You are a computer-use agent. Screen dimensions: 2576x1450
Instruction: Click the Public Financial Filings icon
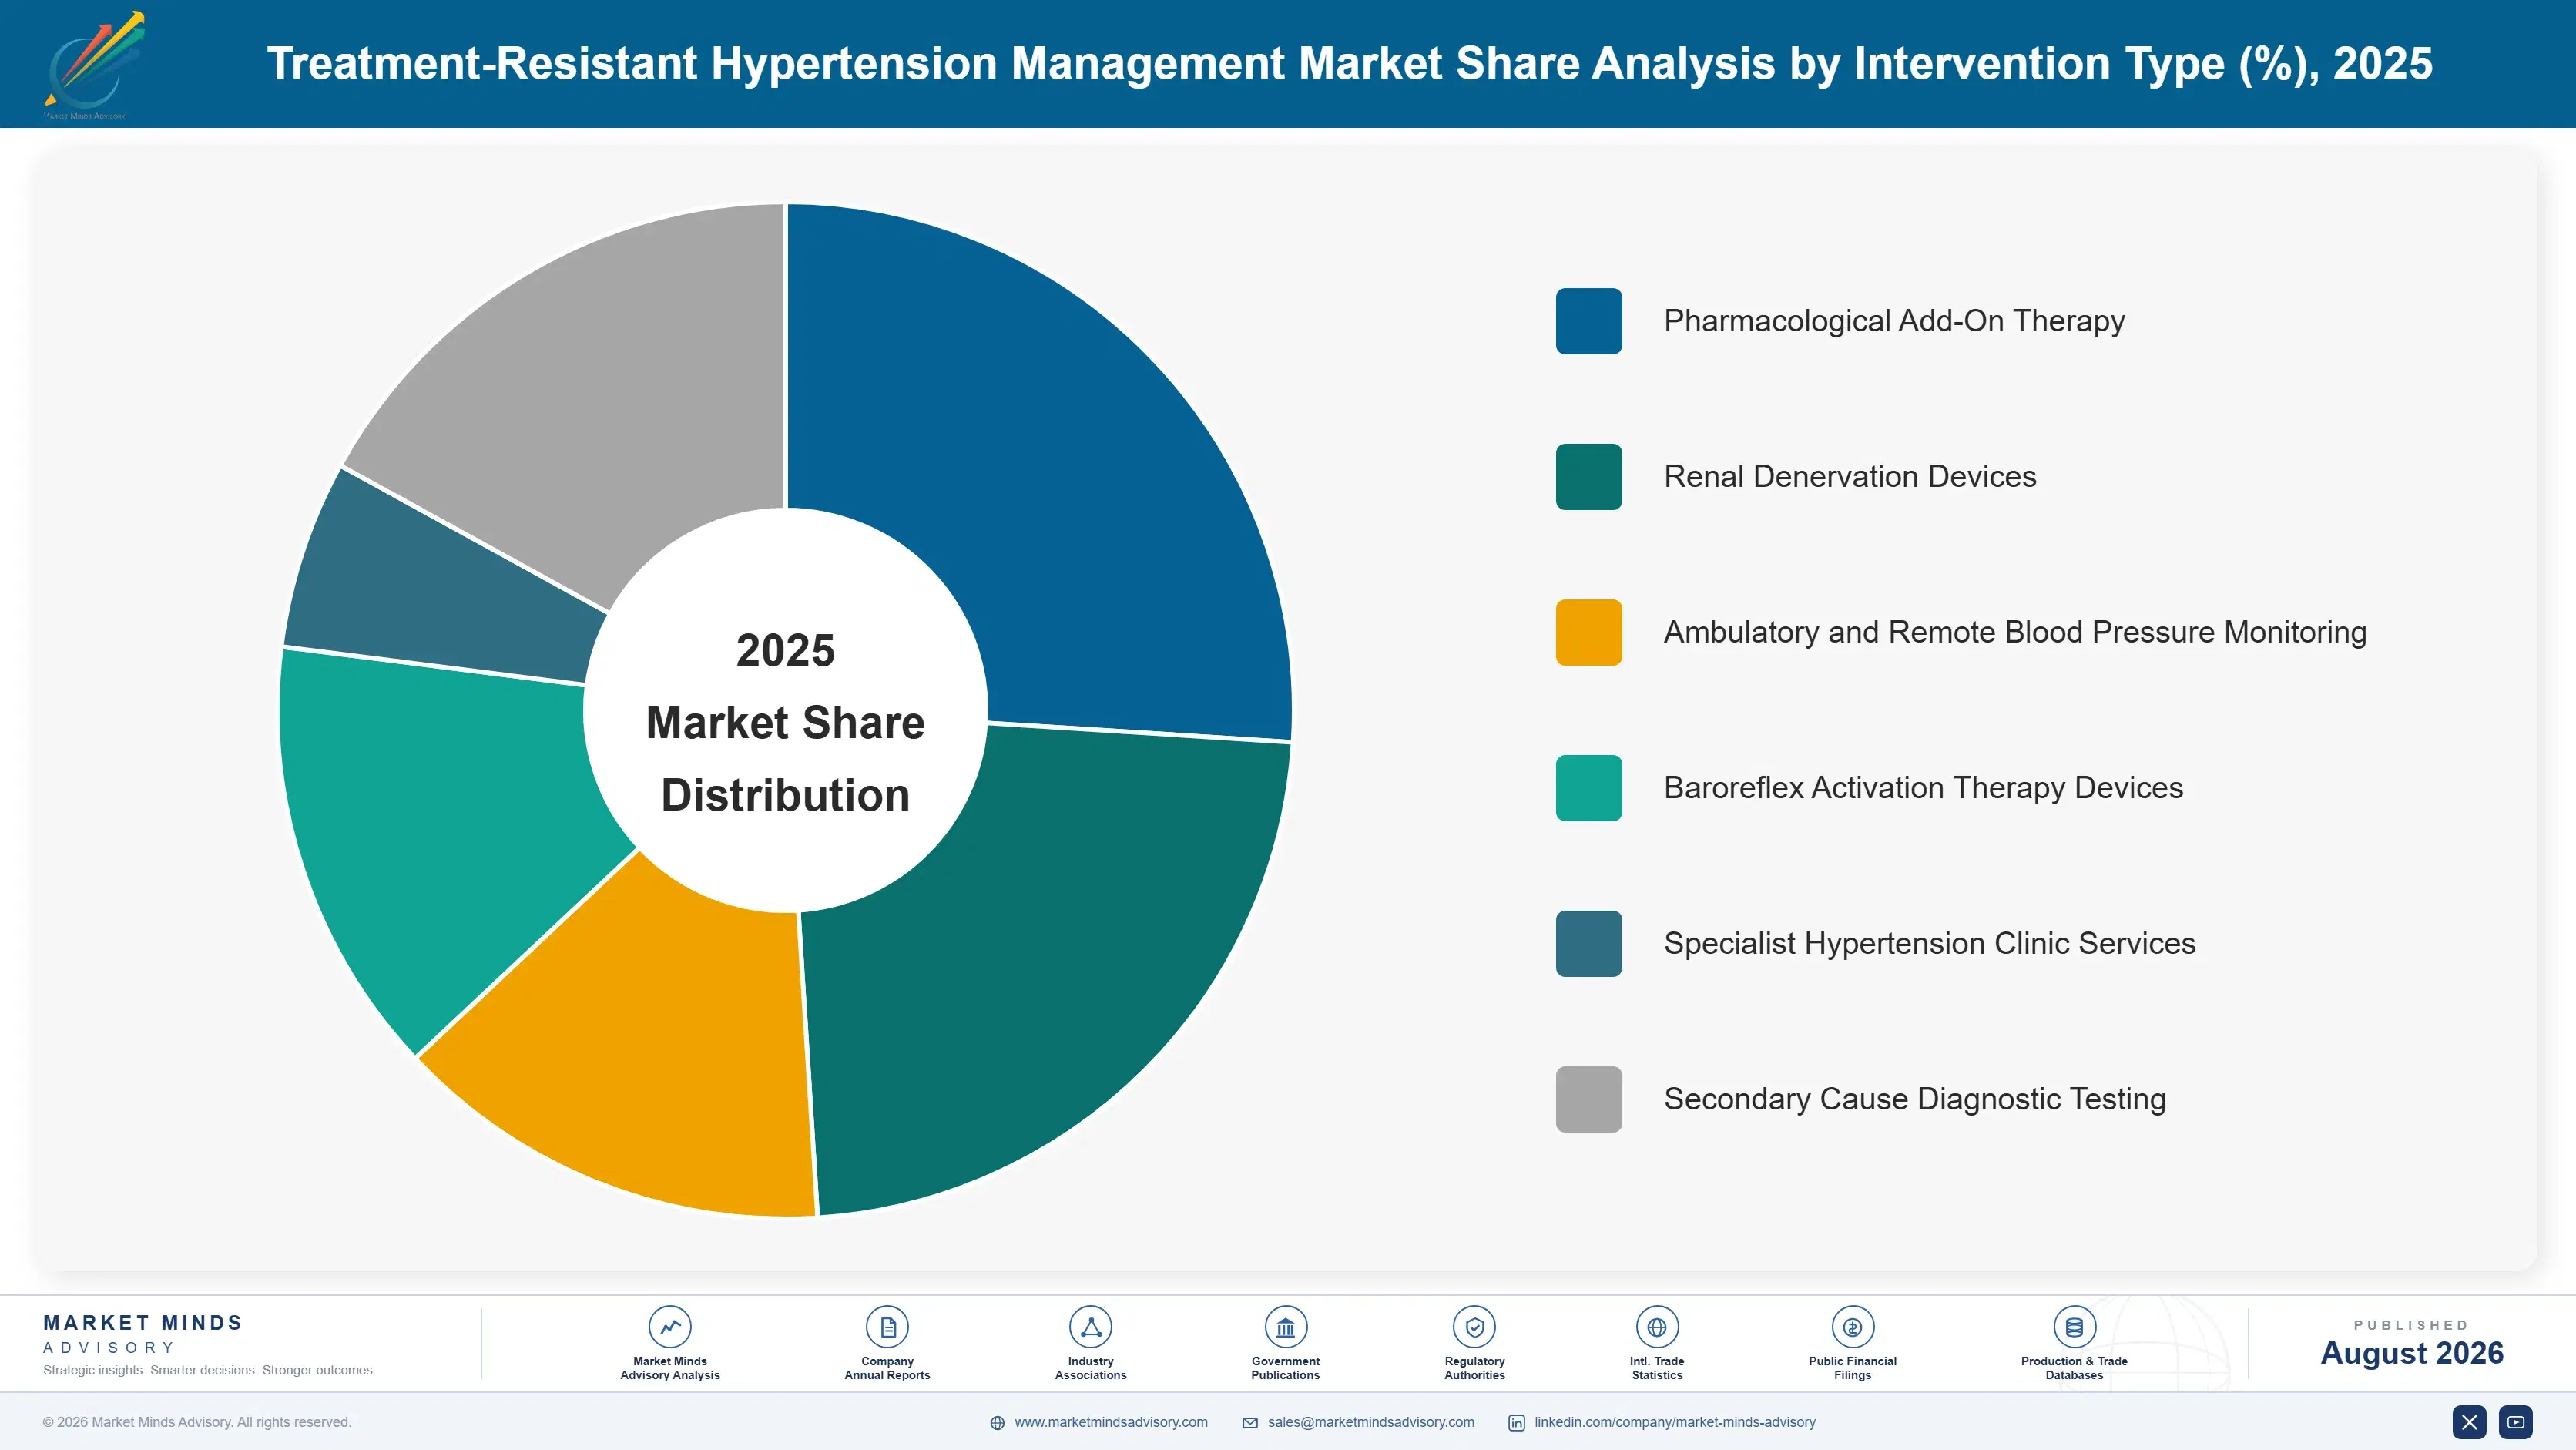pyautogui.click(x=1852, y=1327)
